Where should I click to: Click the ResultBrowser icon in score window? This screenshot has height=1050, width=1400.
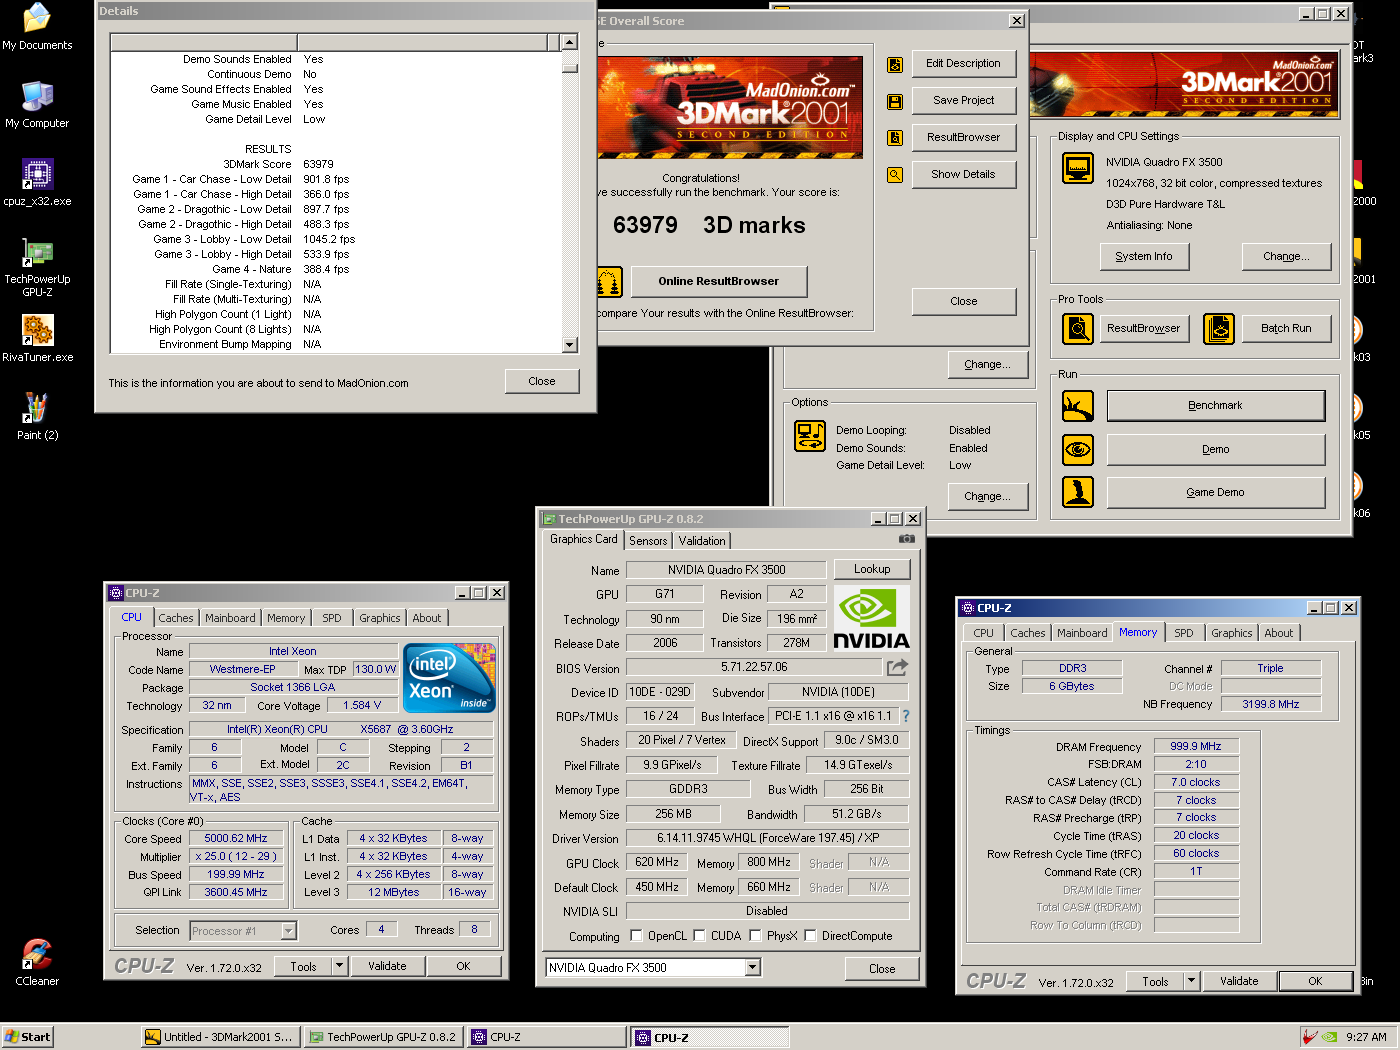pyautogui.click(x=895, y=138)
